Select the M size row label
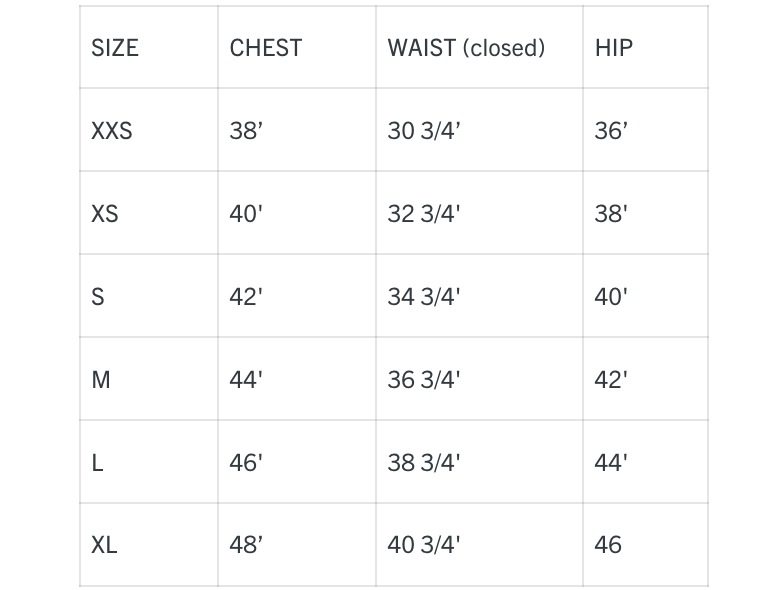Image resolution: width=778 pixels, height=590 pixels. 101,380
